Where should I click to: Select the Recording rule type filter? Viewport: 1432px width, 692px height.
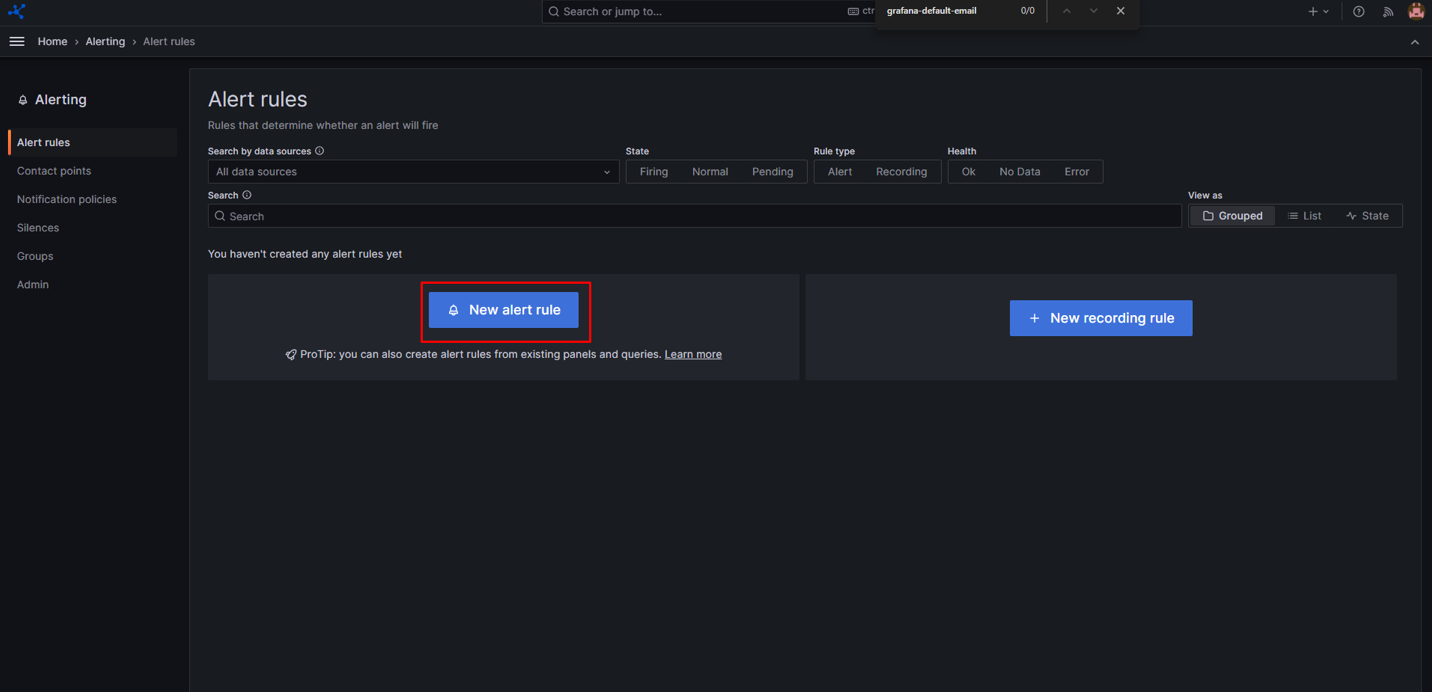[x=901, y=172]
